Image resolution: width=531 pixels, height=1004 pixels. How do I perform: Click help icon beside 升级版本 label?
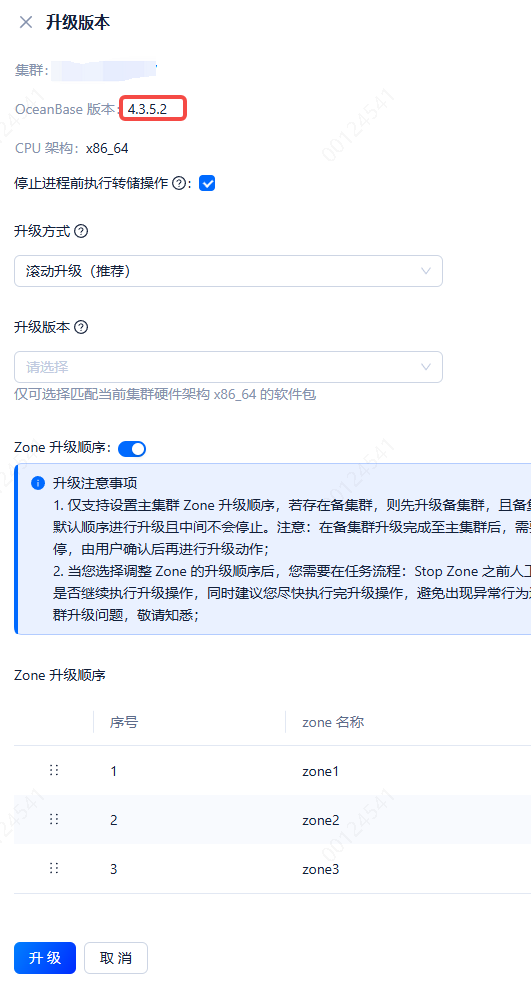81,327
